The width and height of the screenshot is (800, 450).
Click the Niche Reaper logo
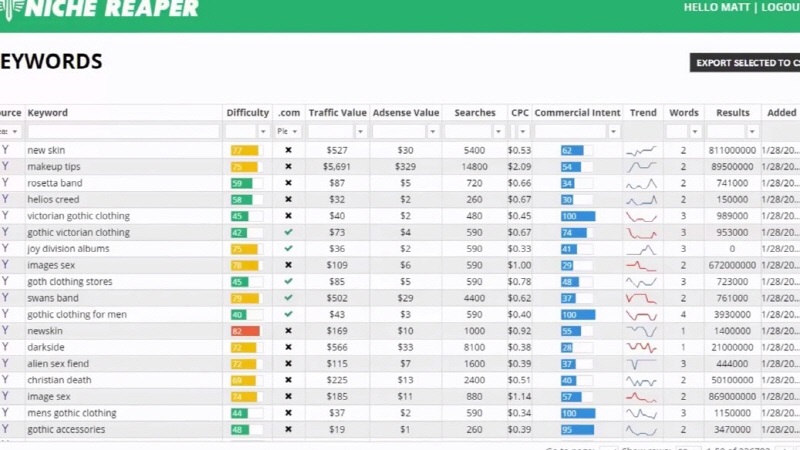pyautogui.click(x=99, y=9)
